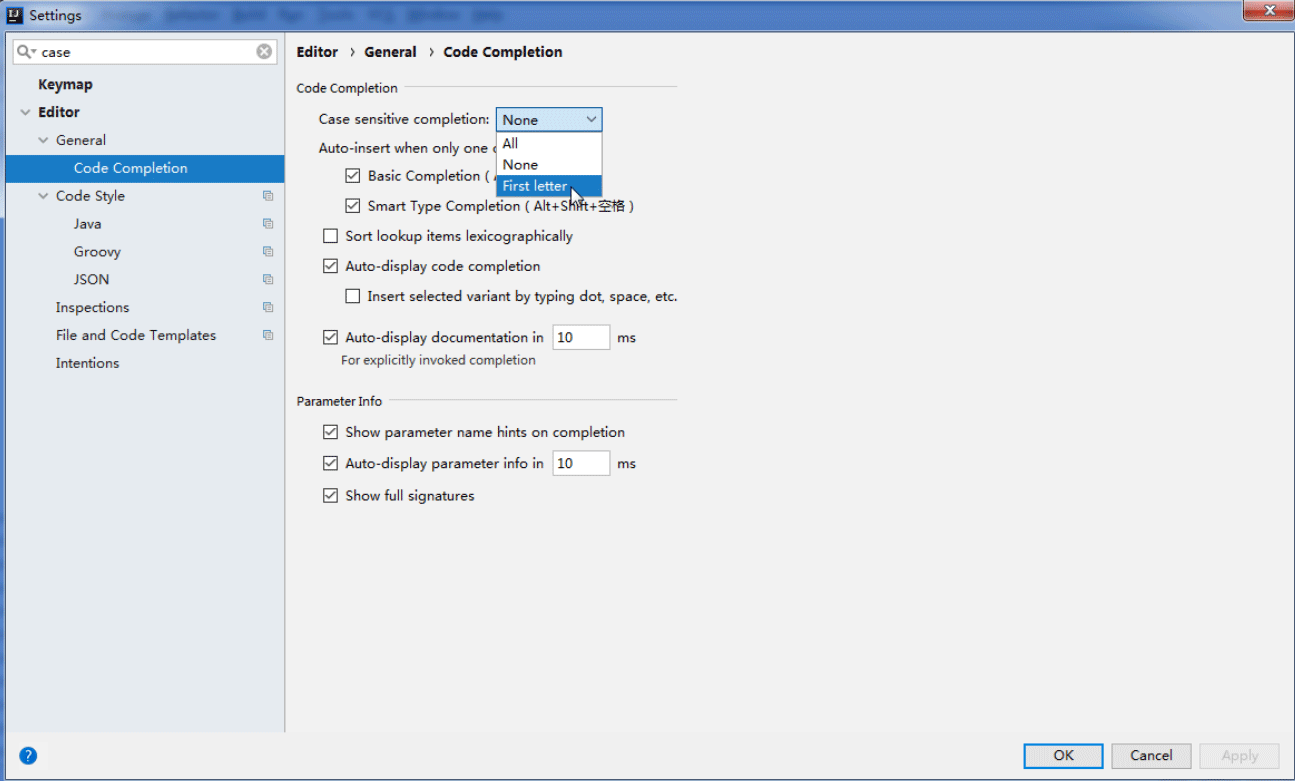Click the copy icon beside Java

click(268, 224)
